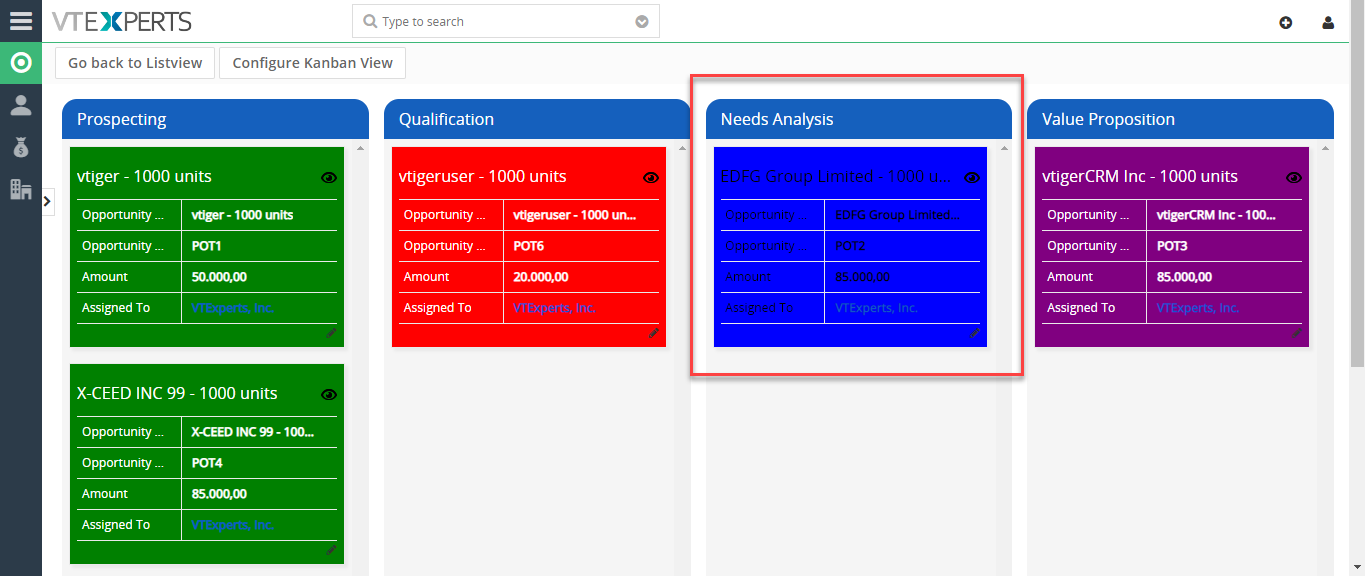This screenshot has height=576, width=1365.
Task: Click opportunity number POT6
Action: [529, 246]
